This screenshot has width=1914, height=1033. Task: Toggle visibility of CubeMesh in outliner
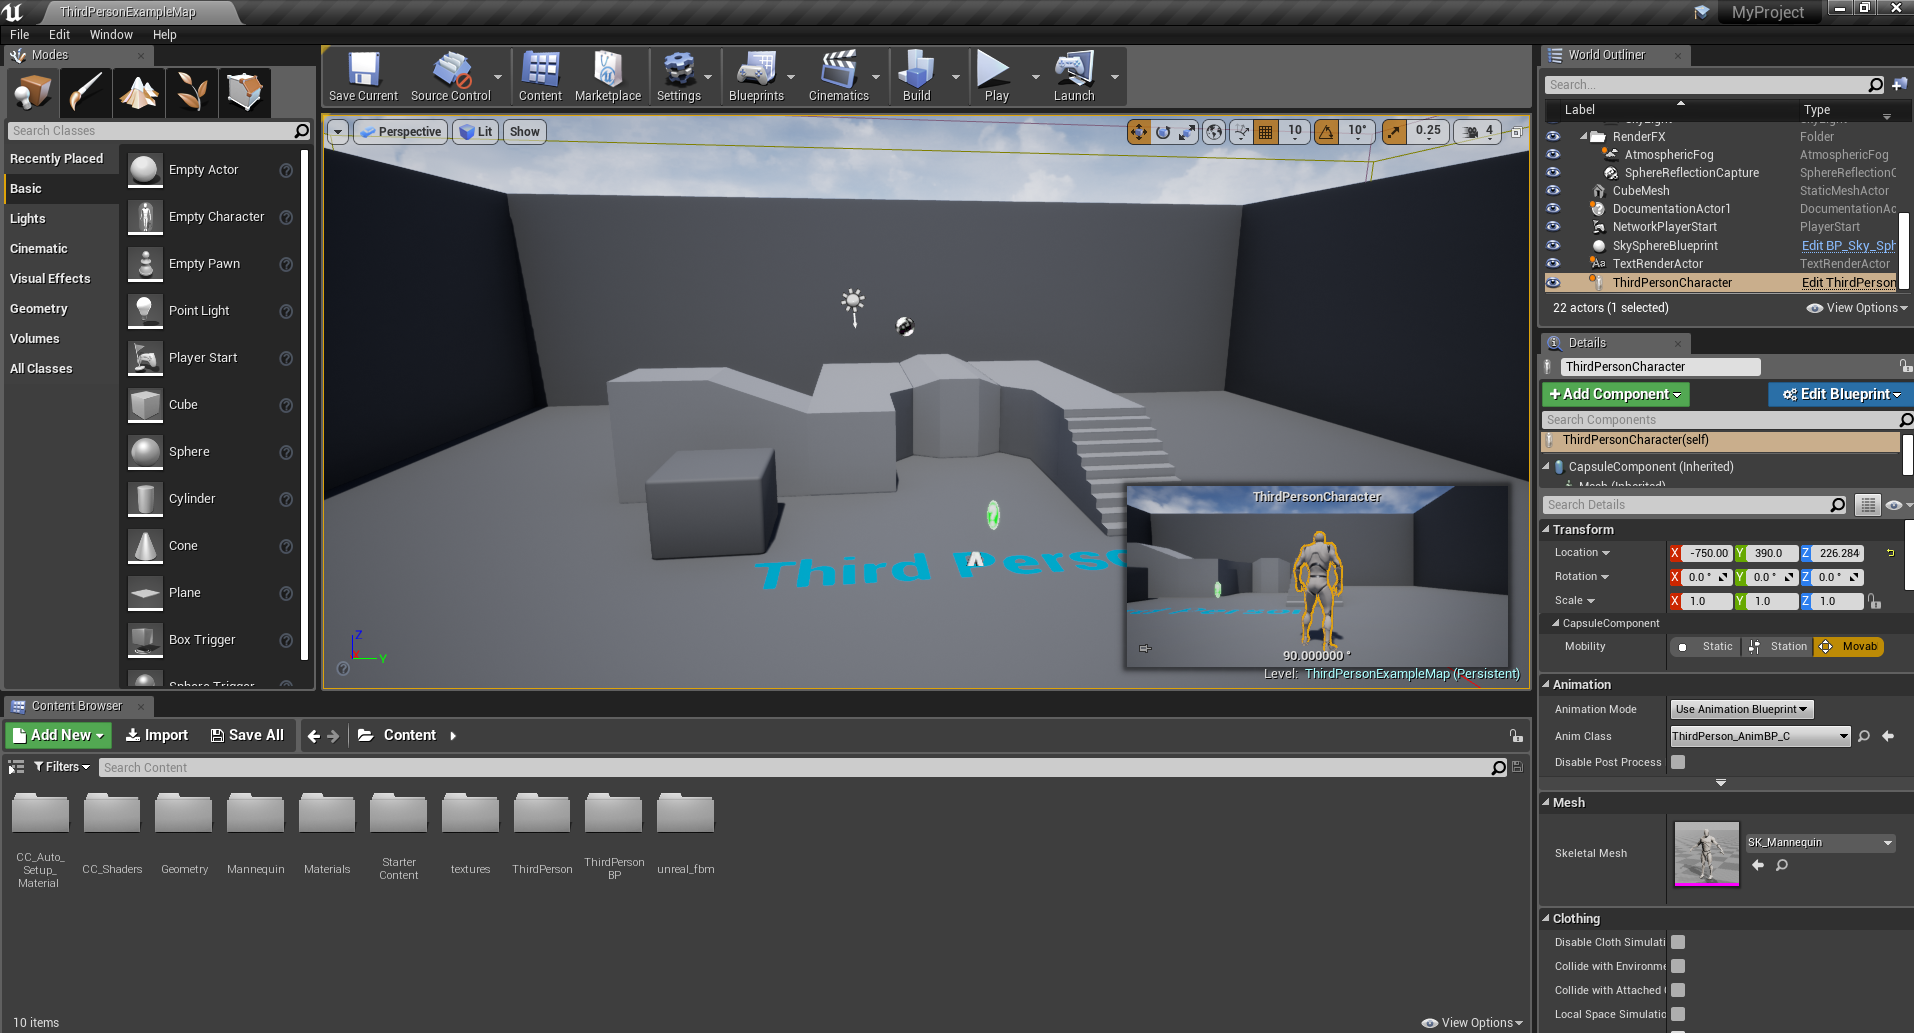pyautogui.click(x=1553, y=191)
